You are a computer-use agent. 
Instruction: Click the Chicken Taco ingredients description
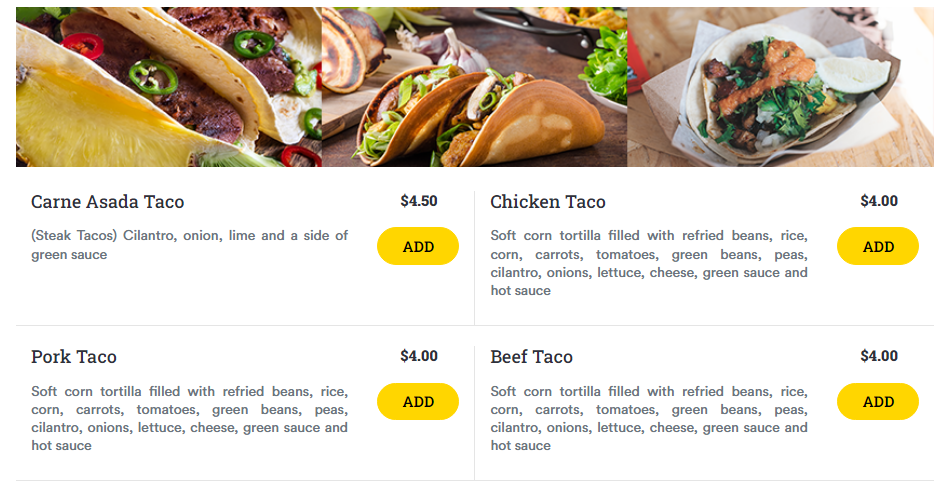point(648,263)
